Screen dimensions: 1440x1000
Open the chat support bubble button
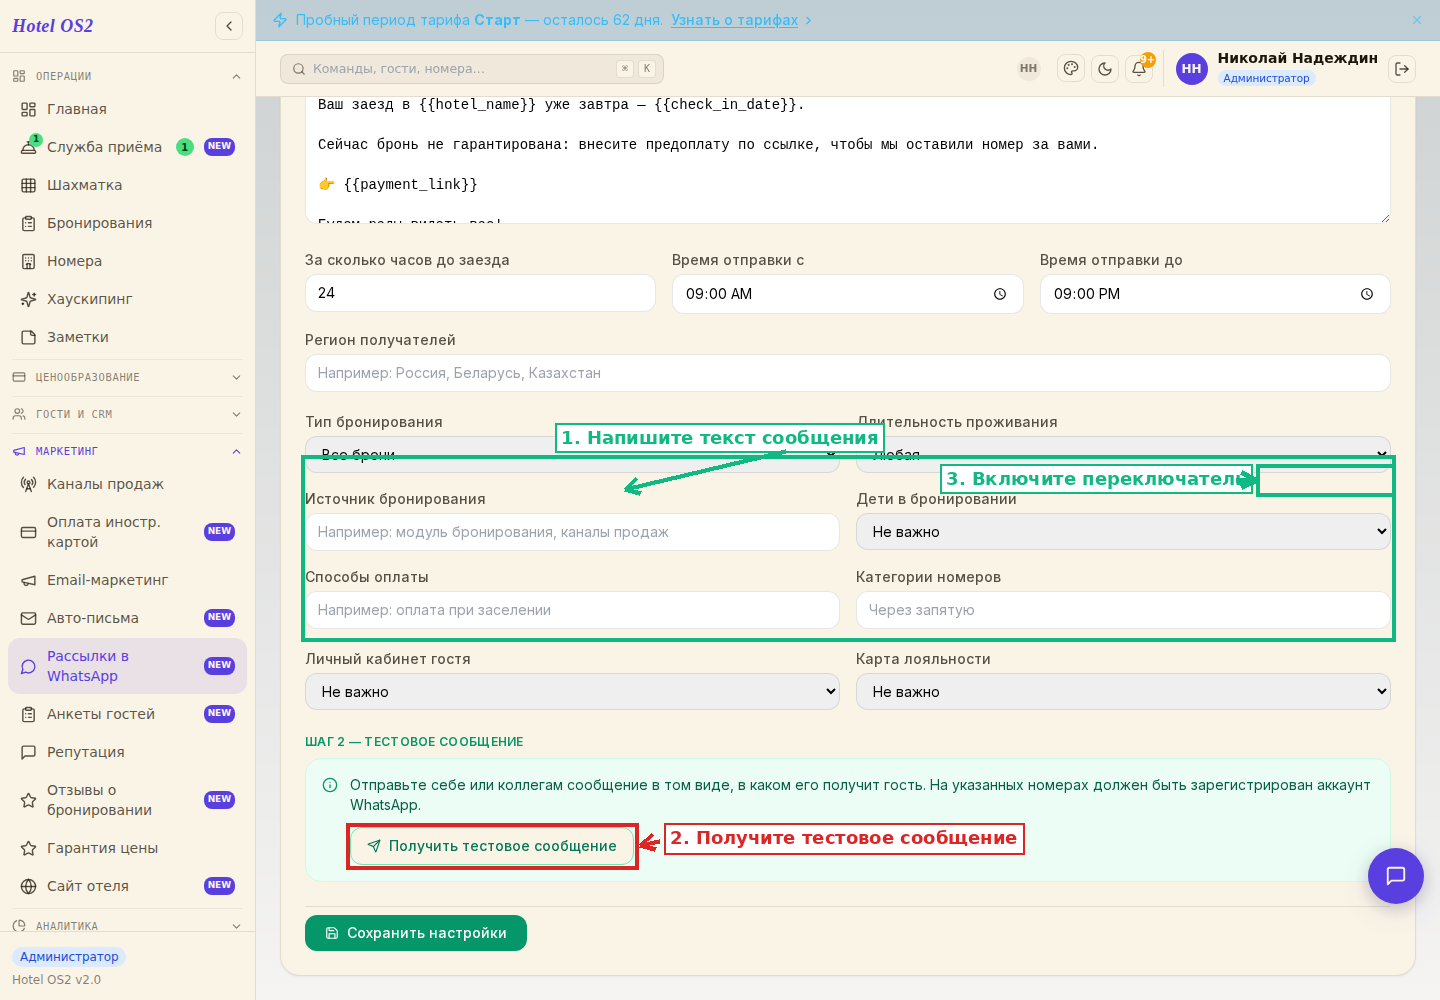click(1396, 876)
